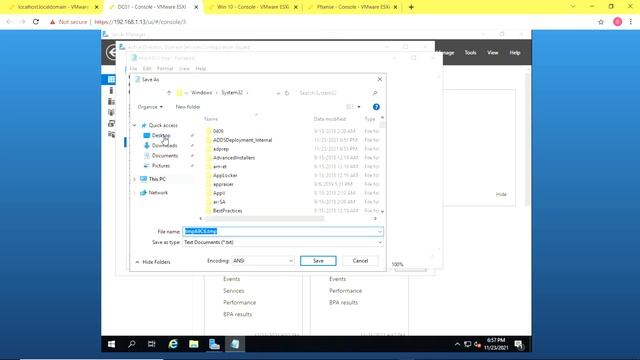Click the Task View icon on taskbar

(151, 344)
